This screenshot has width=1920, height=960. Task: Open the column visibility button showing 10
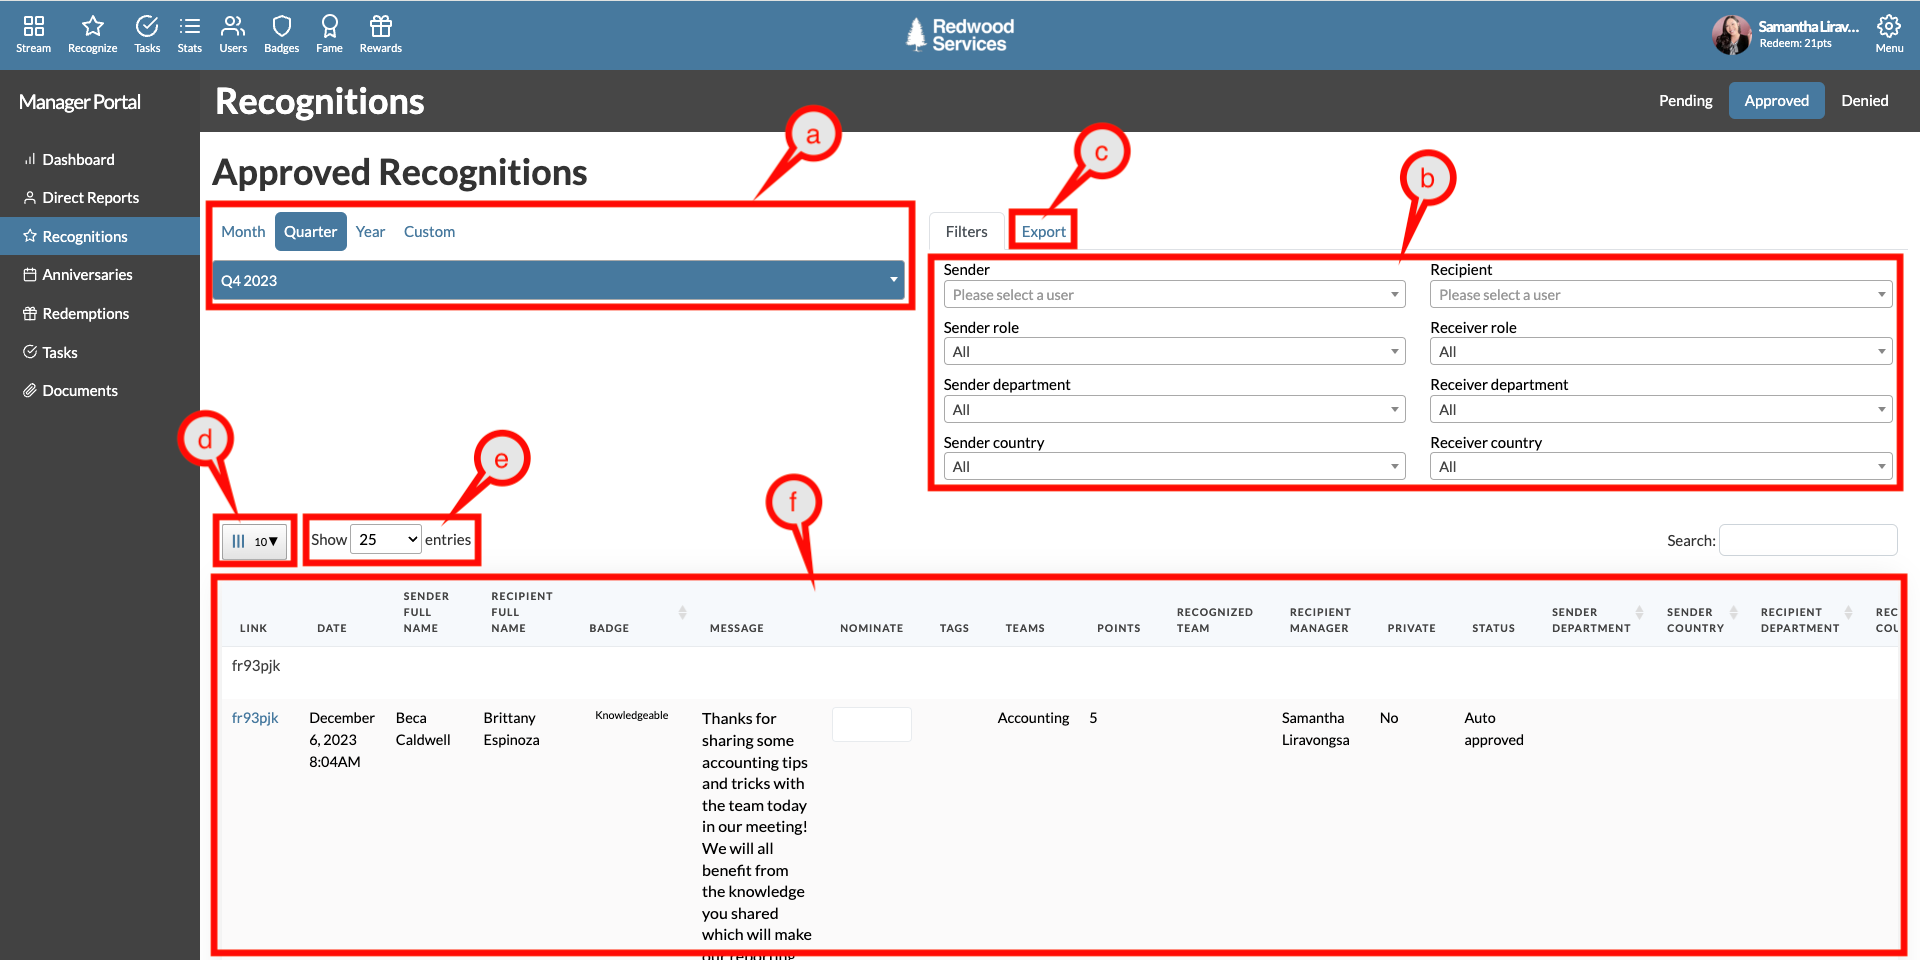254,541
